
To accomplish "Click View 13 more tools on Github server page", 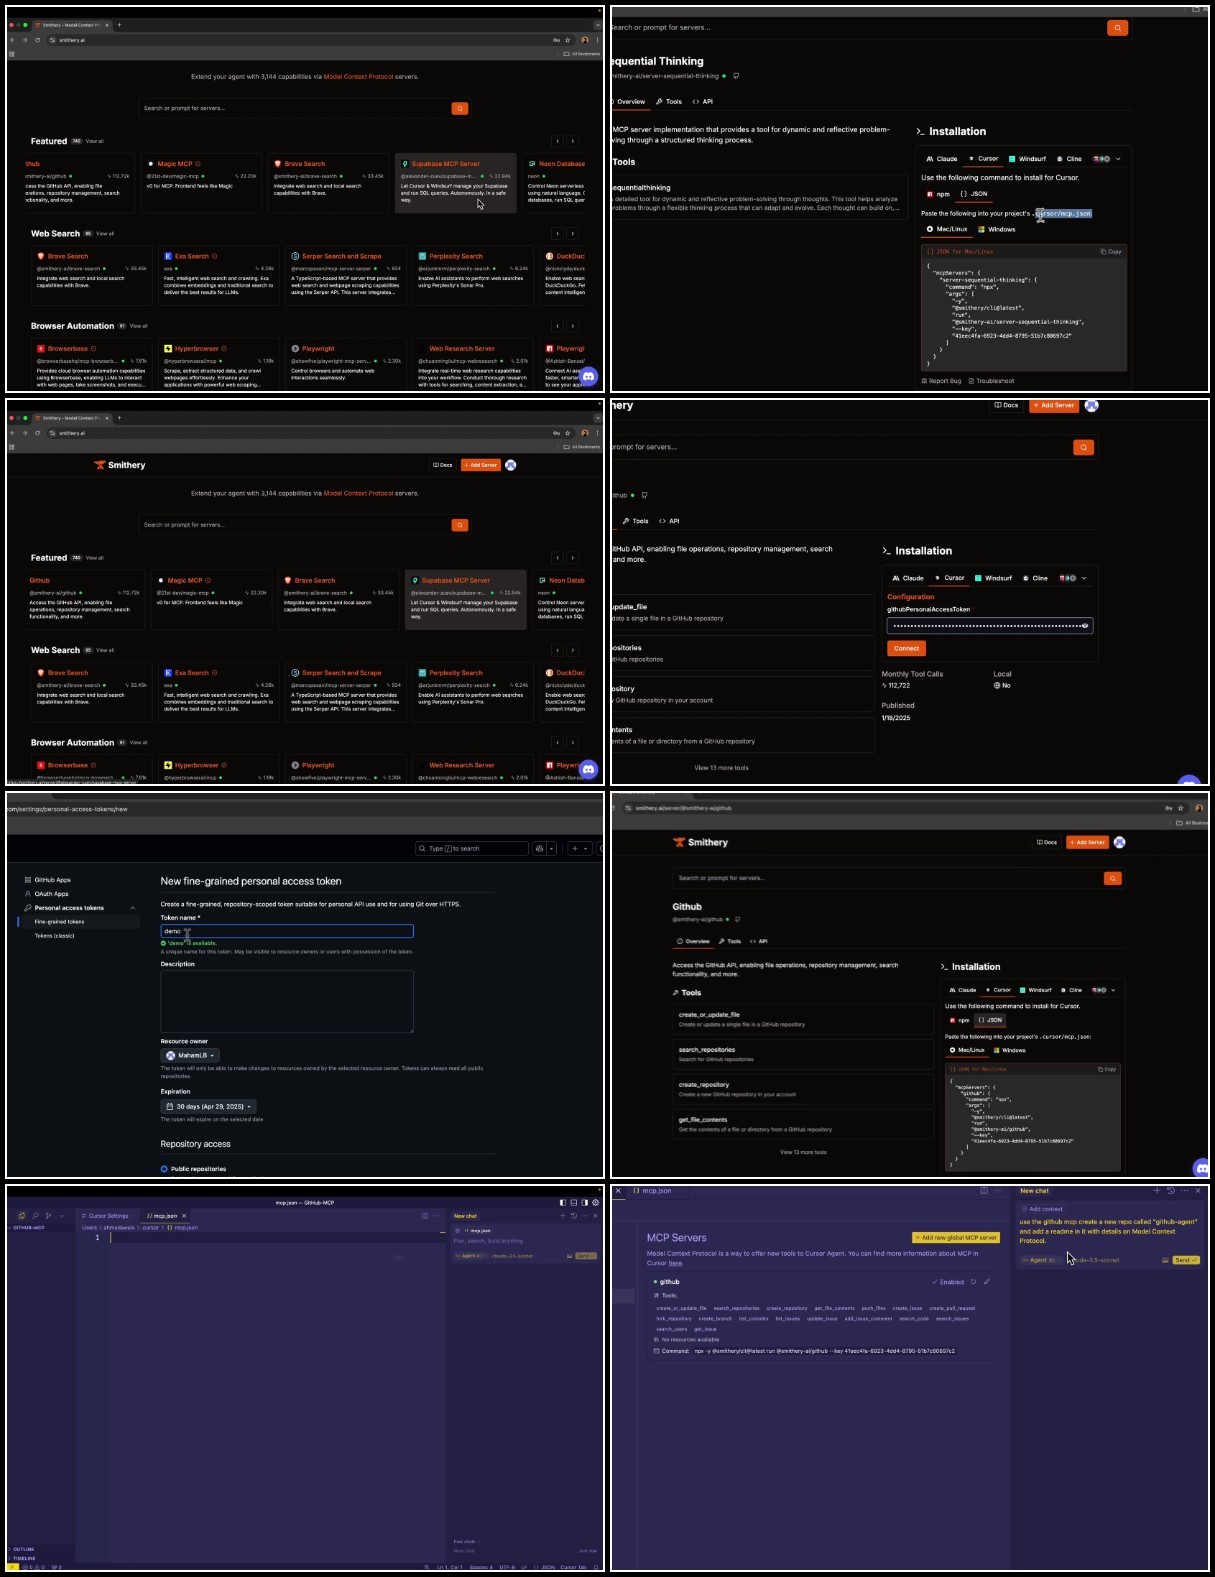I will [x=803, y=1152].
